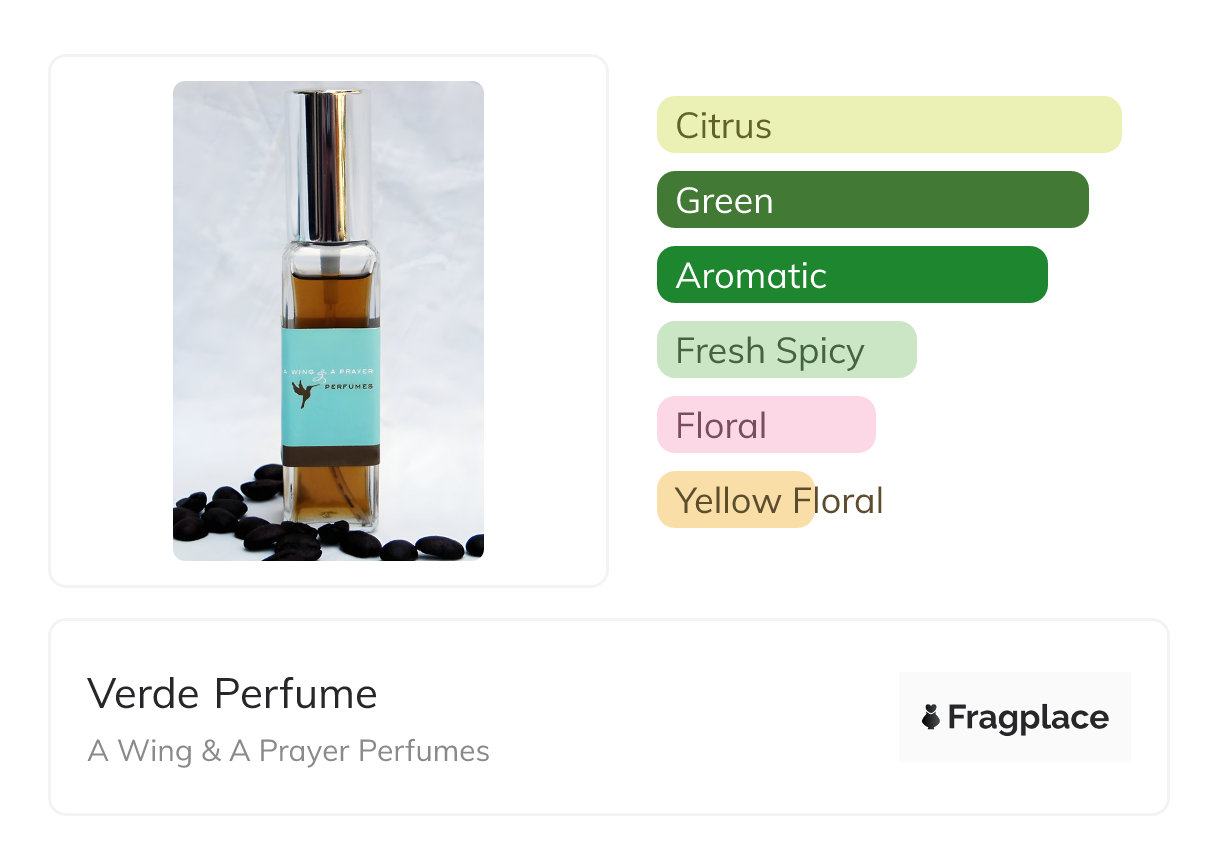Screen dimensions: 1218x864
Task: Select the Fresh Spicy accord bar
Action: (x=786, y=350)
